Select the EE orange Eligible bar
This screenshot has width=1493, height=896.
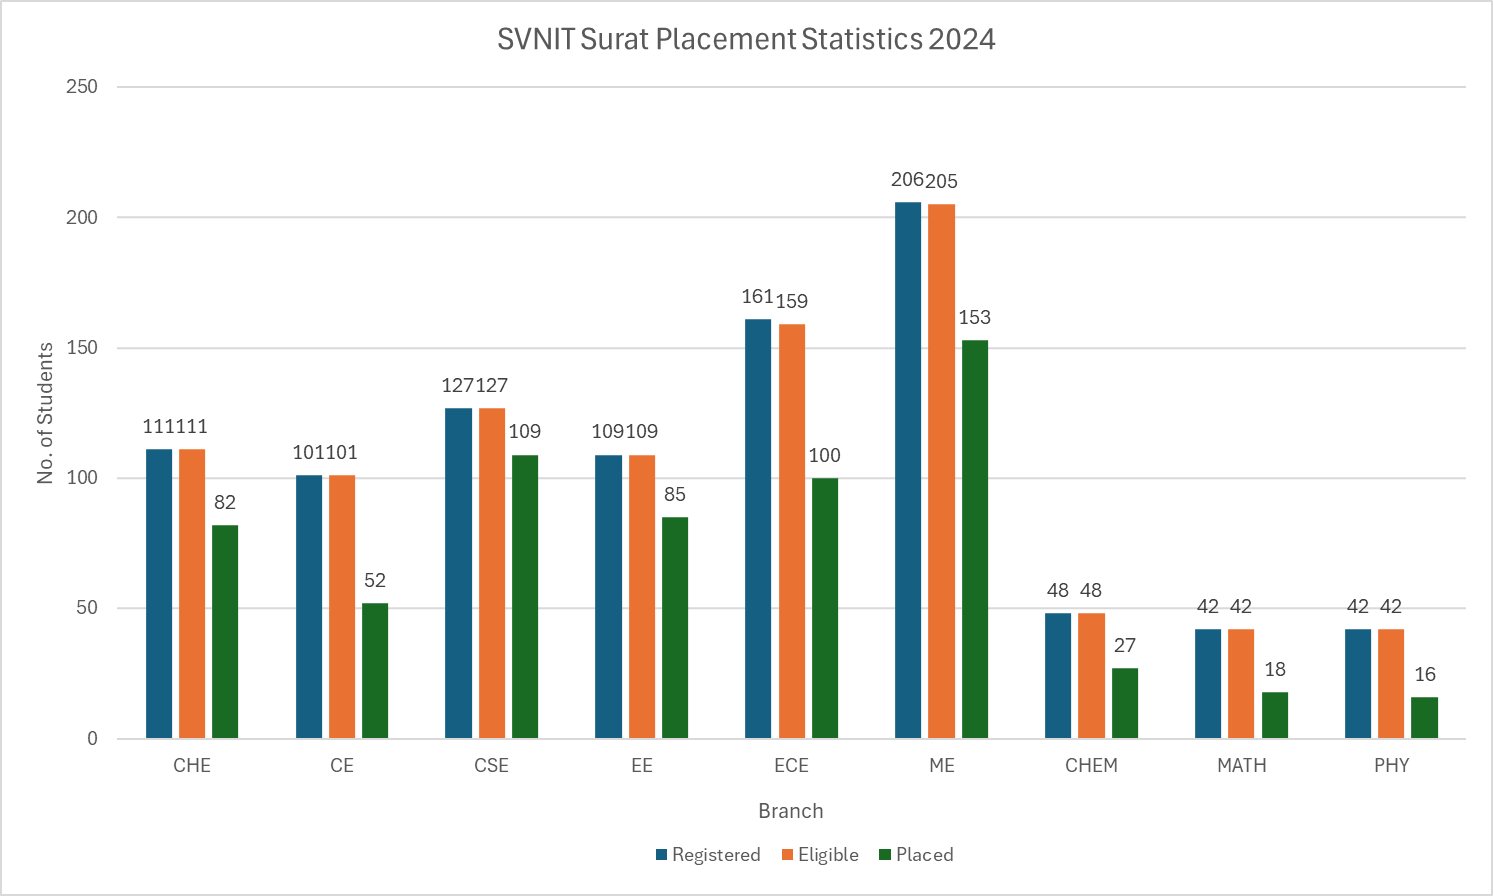[x=642, y=597]
